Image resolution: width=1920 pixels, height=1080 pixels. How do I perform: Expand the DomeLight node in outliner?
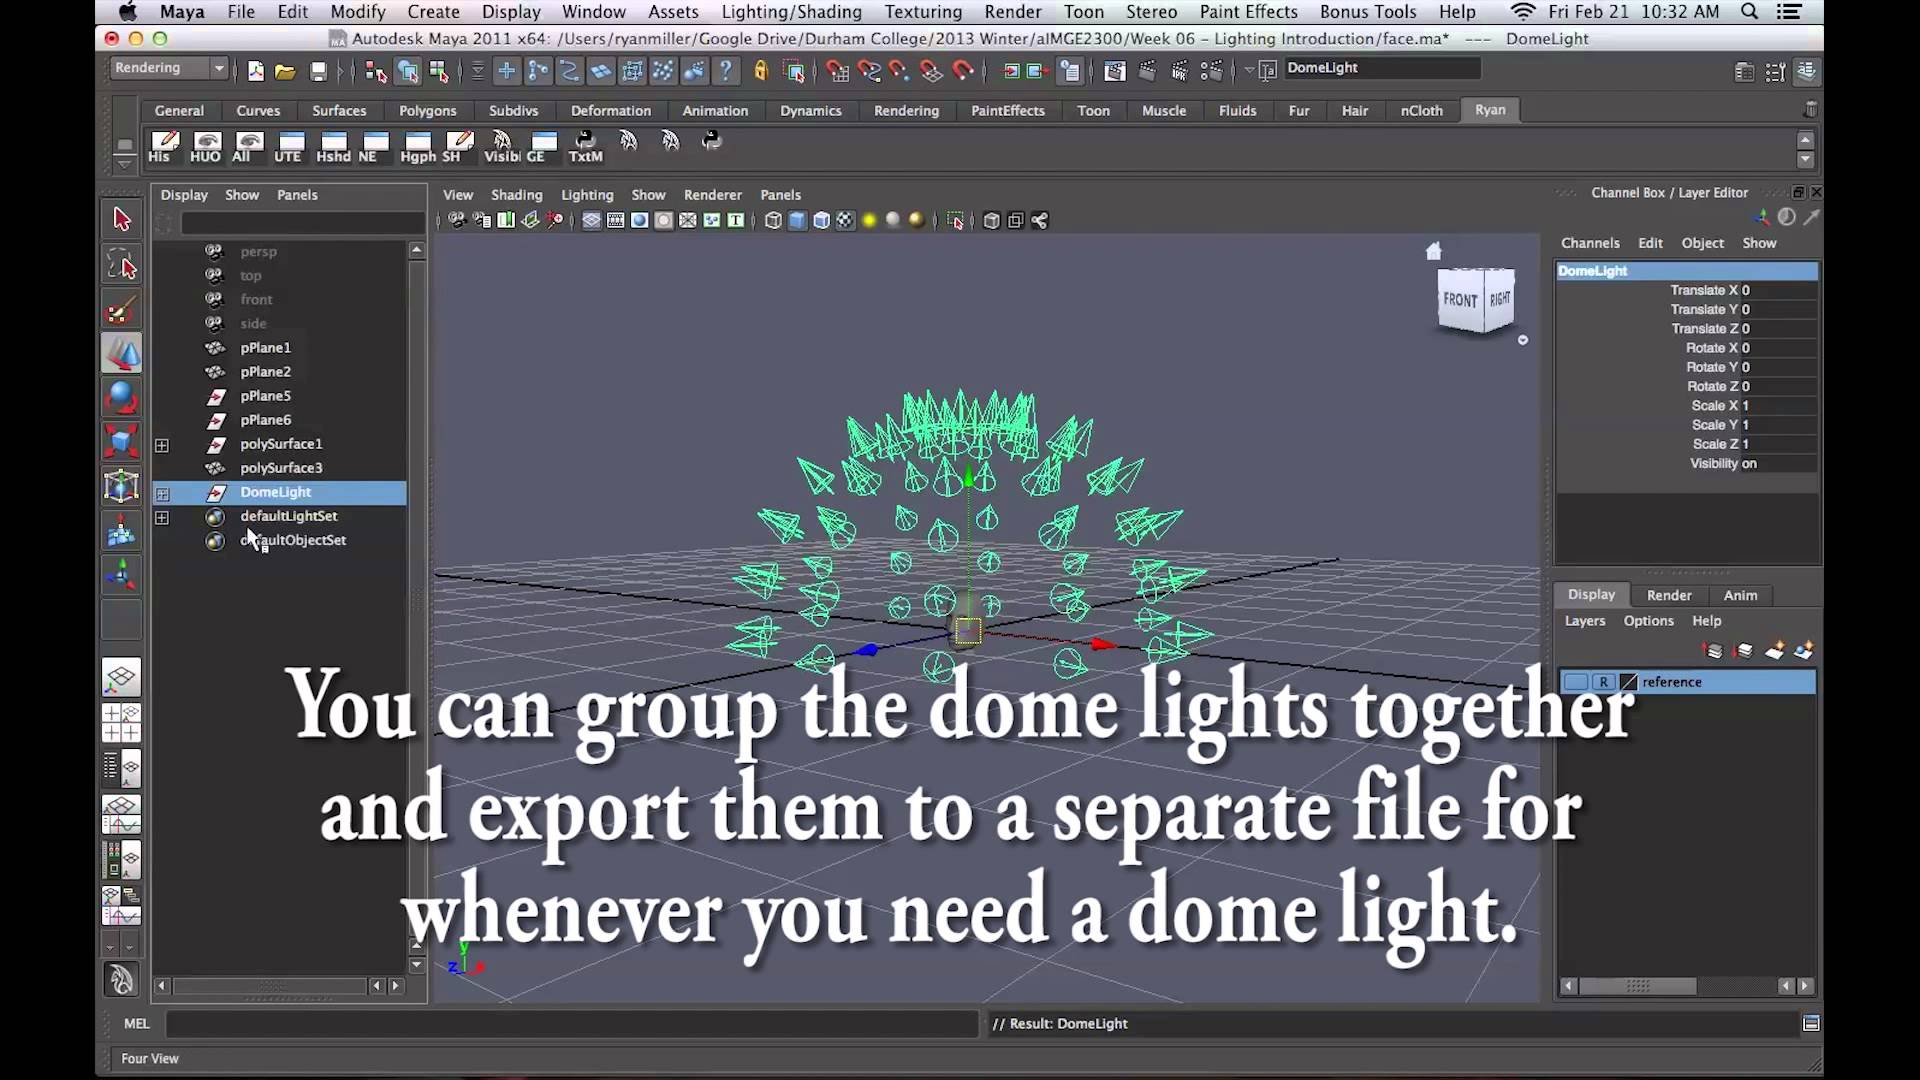pos(162,493)
